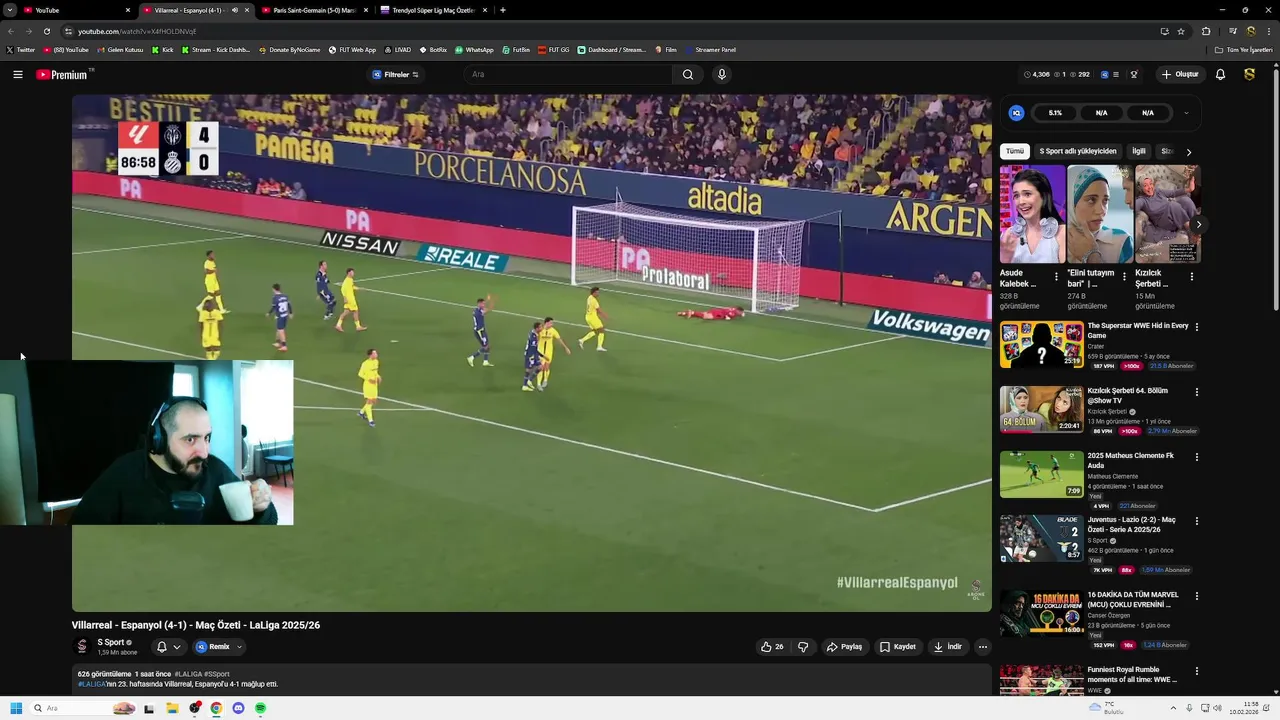The height and width of the screenshot is (720, 1280).
Task: Like the video with 26 likes
Action: click(772, 647)
